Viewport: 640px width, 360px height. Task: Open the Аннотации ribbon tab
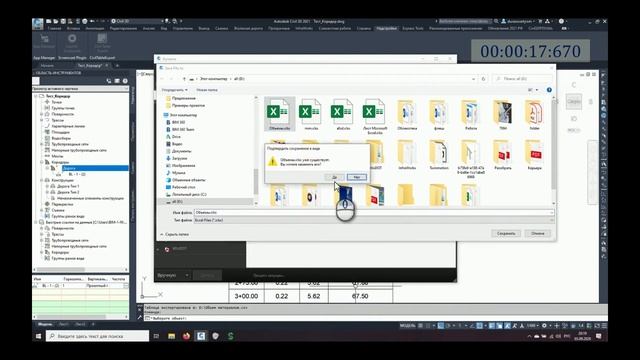95,29
